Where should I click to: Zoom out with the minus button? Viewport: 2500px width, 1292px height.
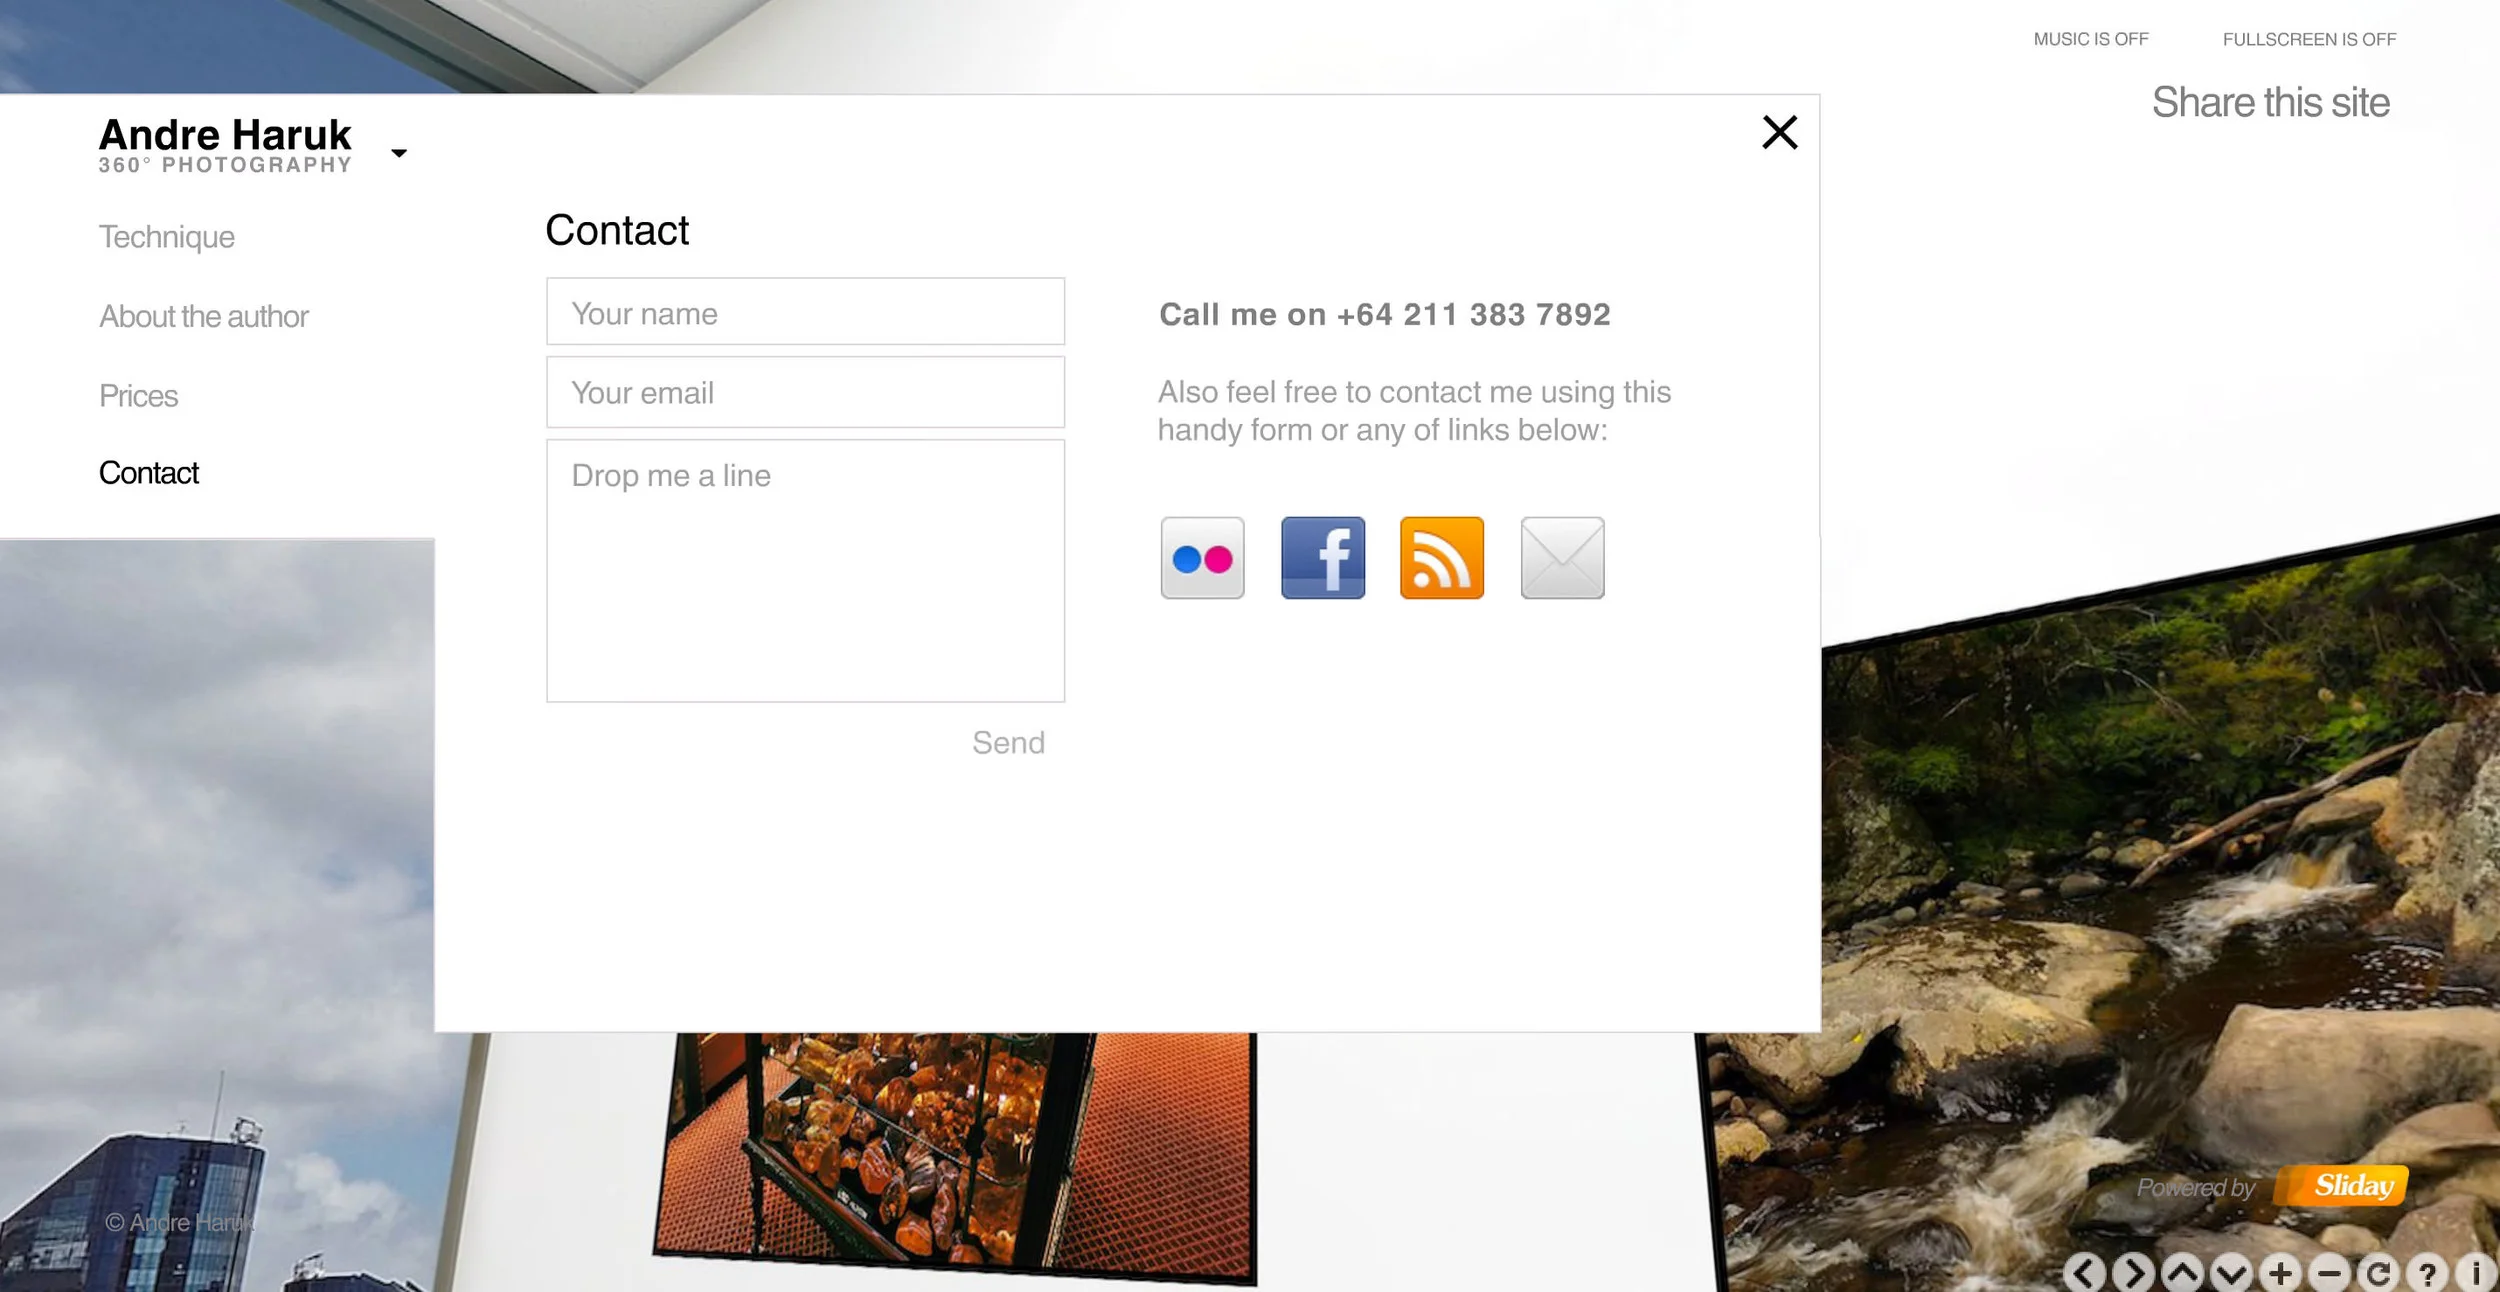point(2329,1273)
